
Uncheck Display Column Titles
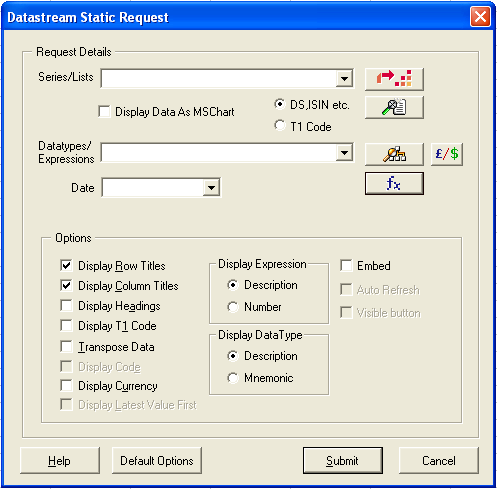[66, 286]
